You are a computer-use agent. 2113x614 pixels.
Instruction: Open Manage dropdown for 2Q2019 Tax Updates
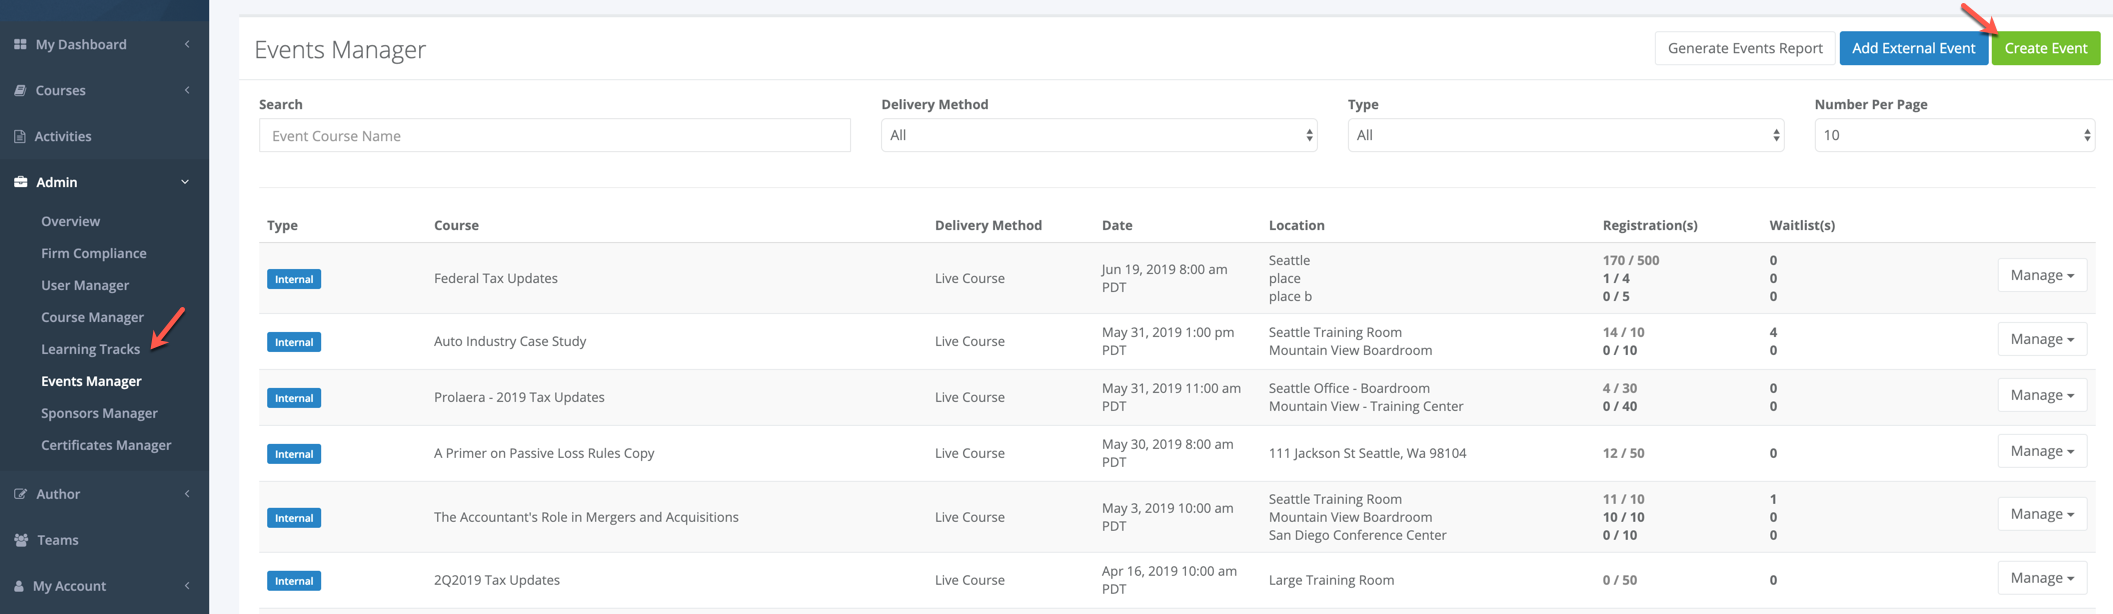(2042, 578)
